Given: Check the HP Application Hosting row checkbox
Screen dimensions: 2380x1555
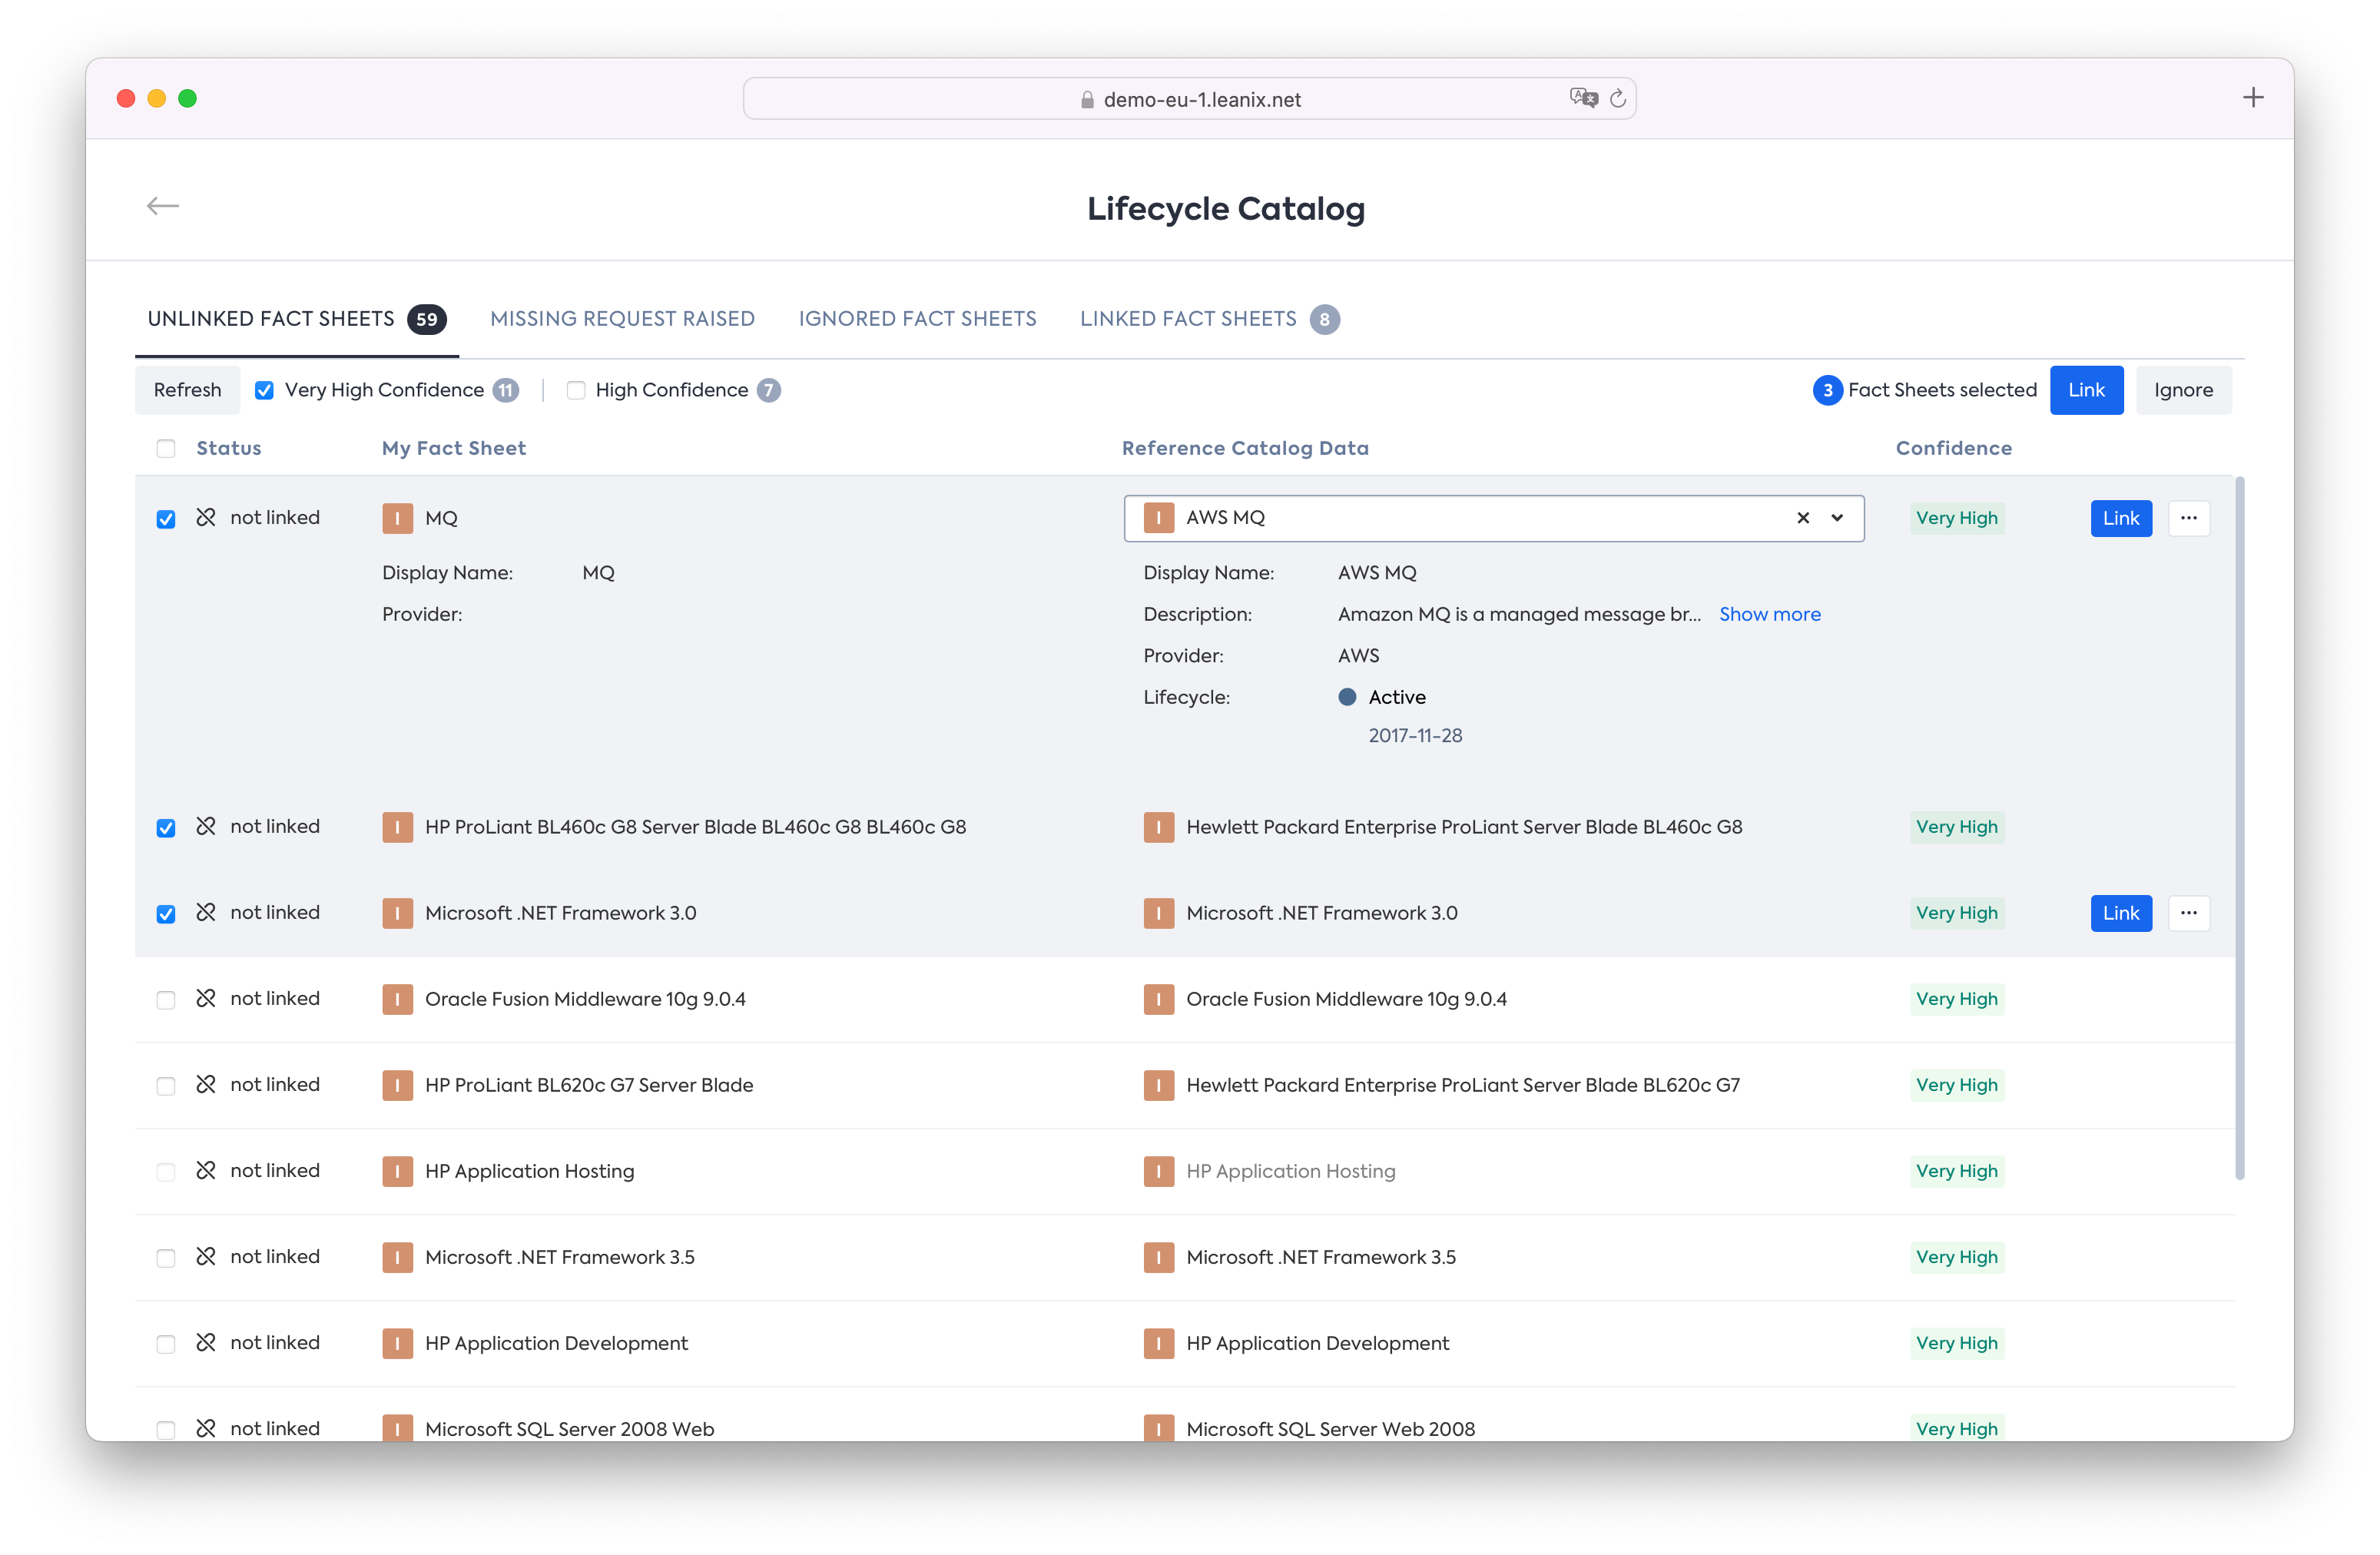Looking at the screenshot, I should (166, 1172).
